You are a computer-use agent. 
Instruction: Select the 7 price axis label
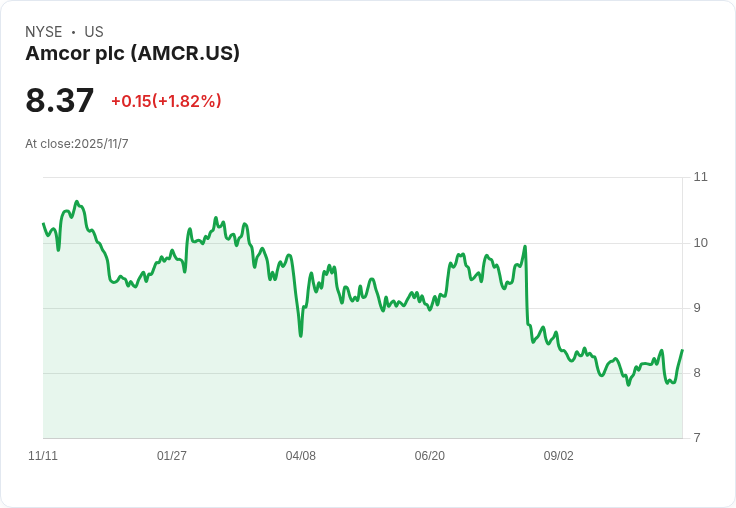click(x=697, y=438)
